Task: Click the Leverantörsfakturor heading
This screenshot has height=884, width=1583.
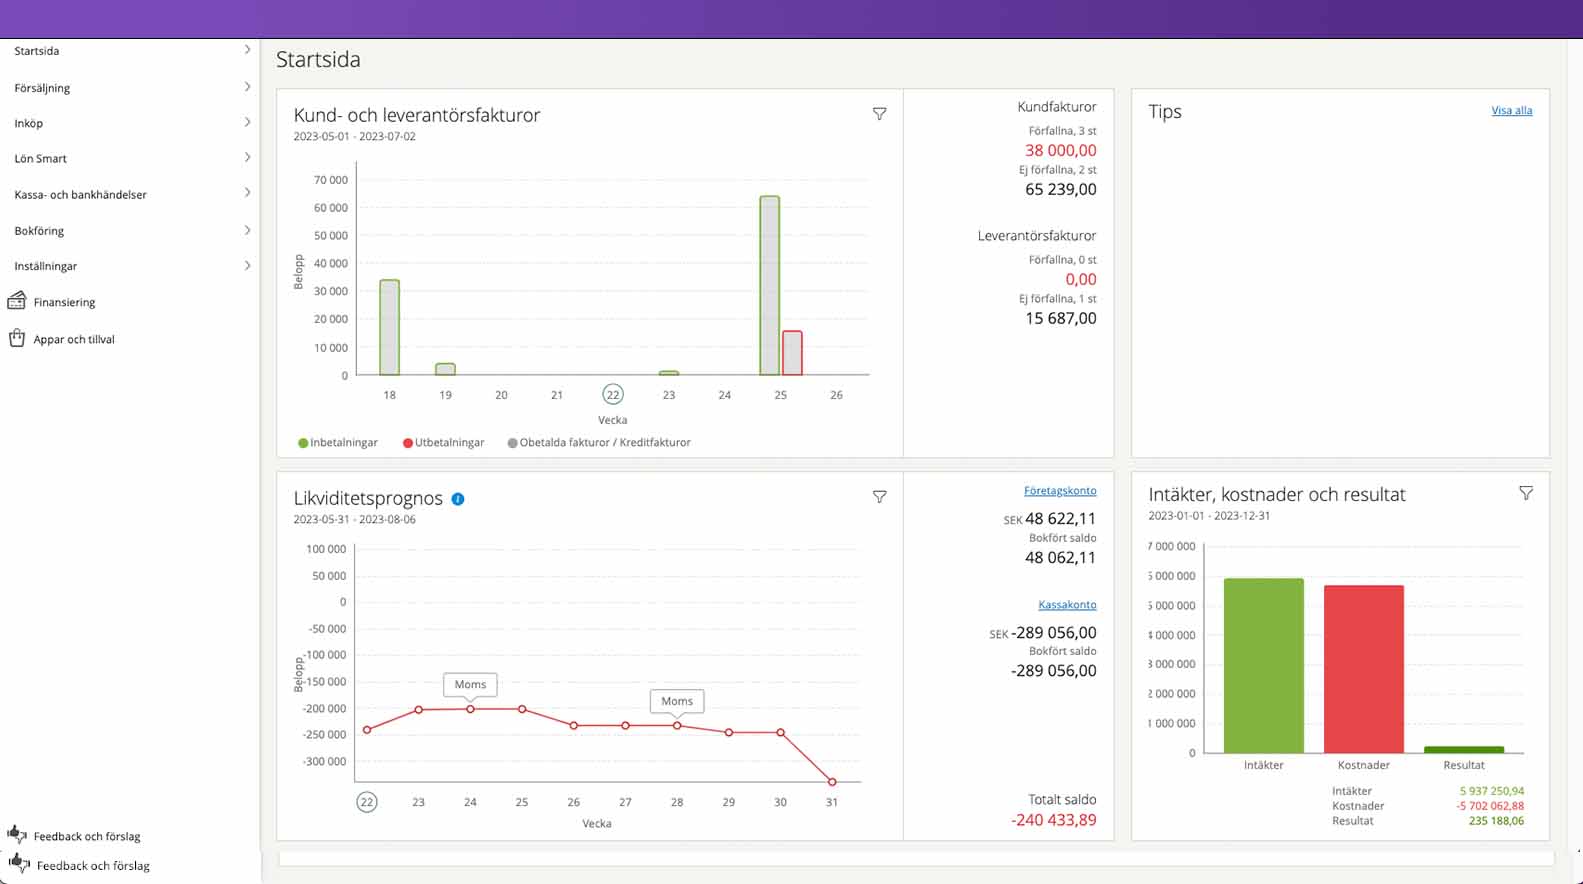Action: click(1037, 236)
